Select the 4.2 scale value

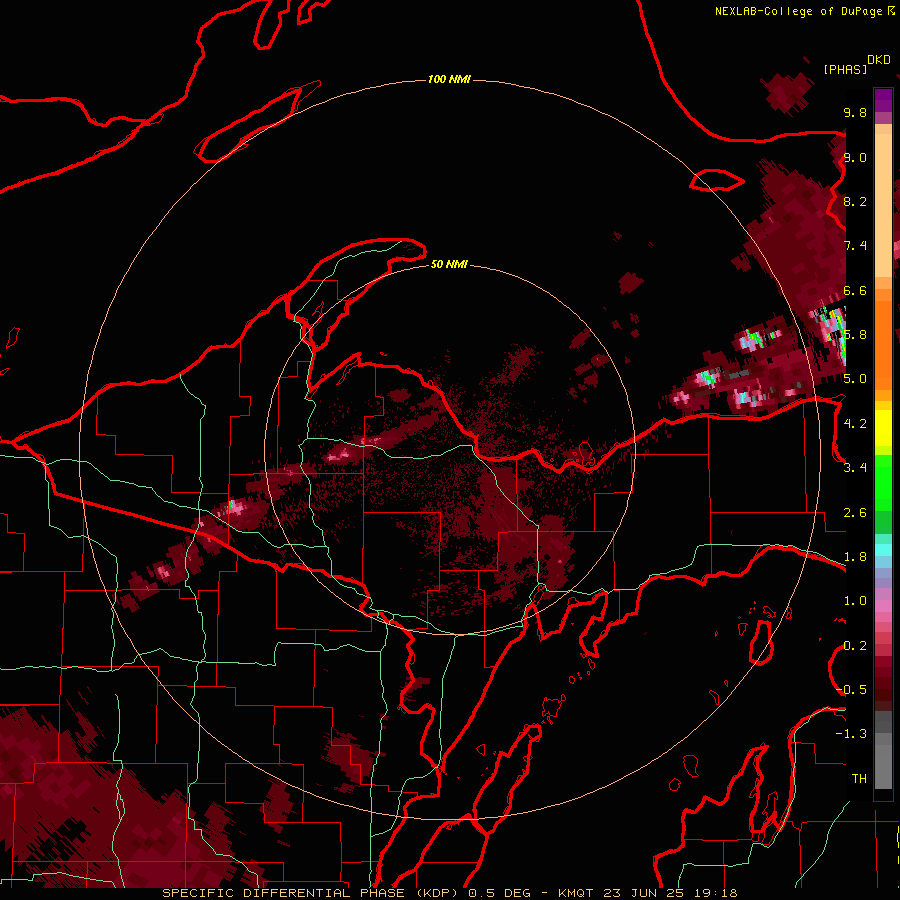tap(855, 424)
